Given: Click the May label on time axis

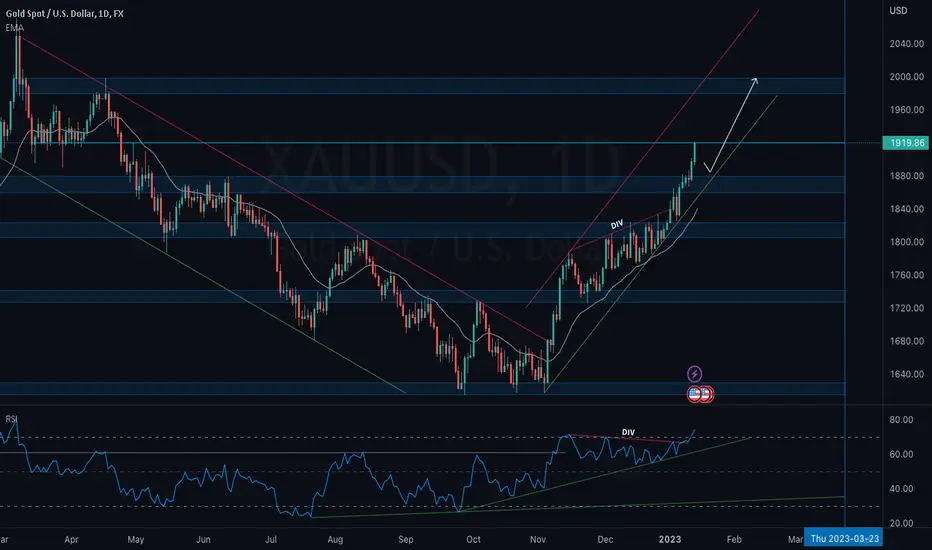Looking at the screenshot, I should [136, 539].
